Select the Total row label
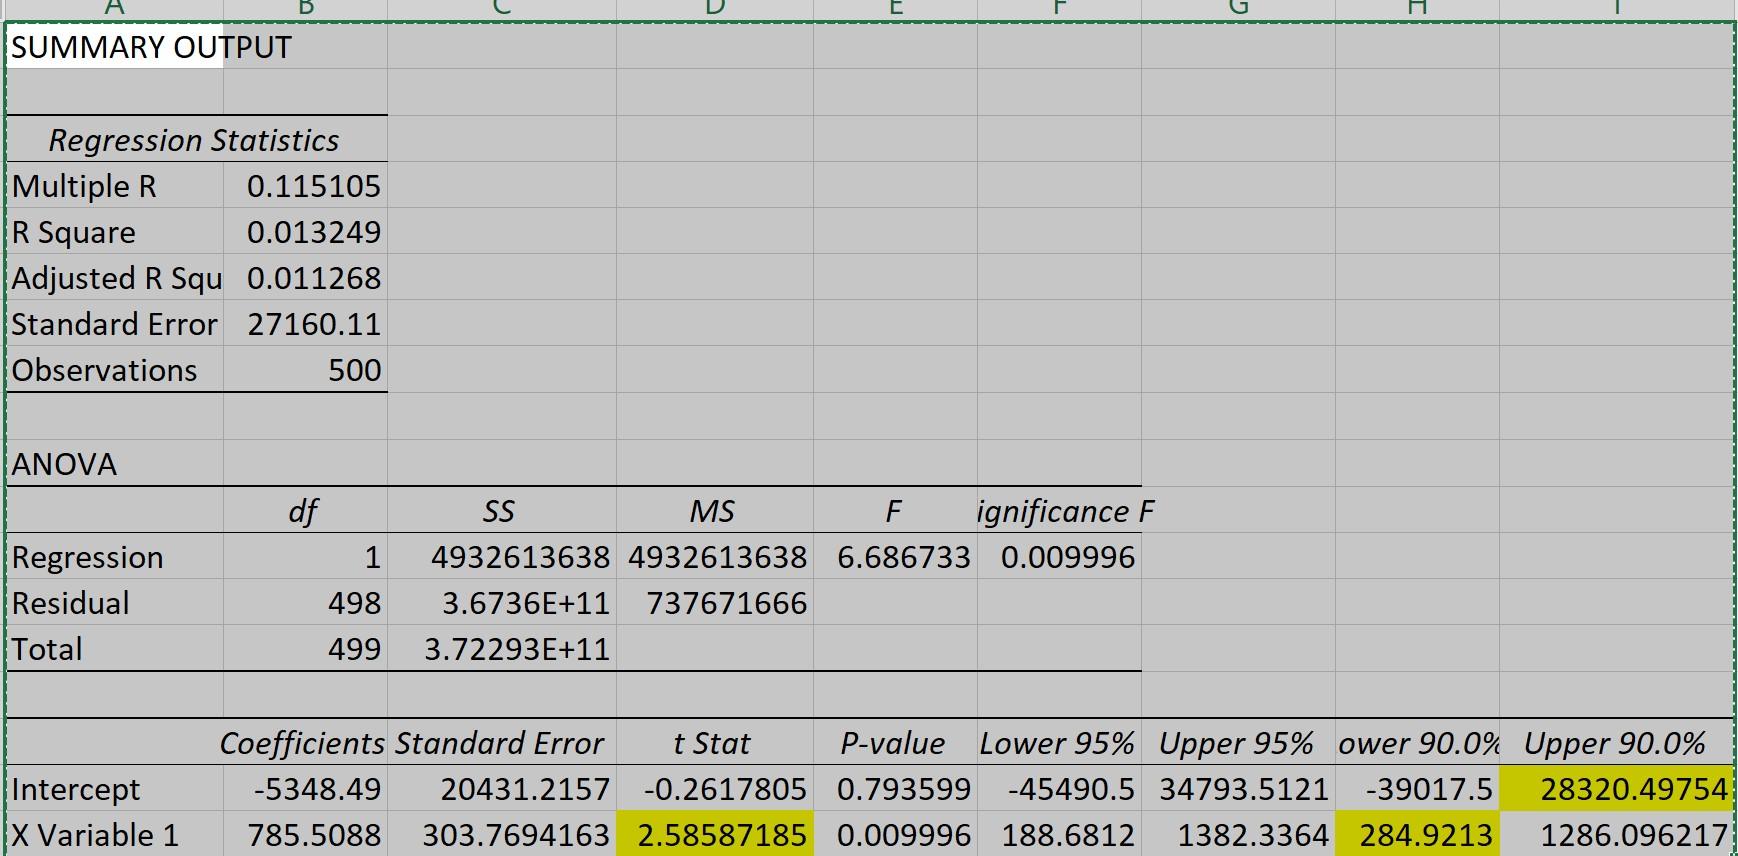This screenshot has height=856, width=1738. [115, 648]
